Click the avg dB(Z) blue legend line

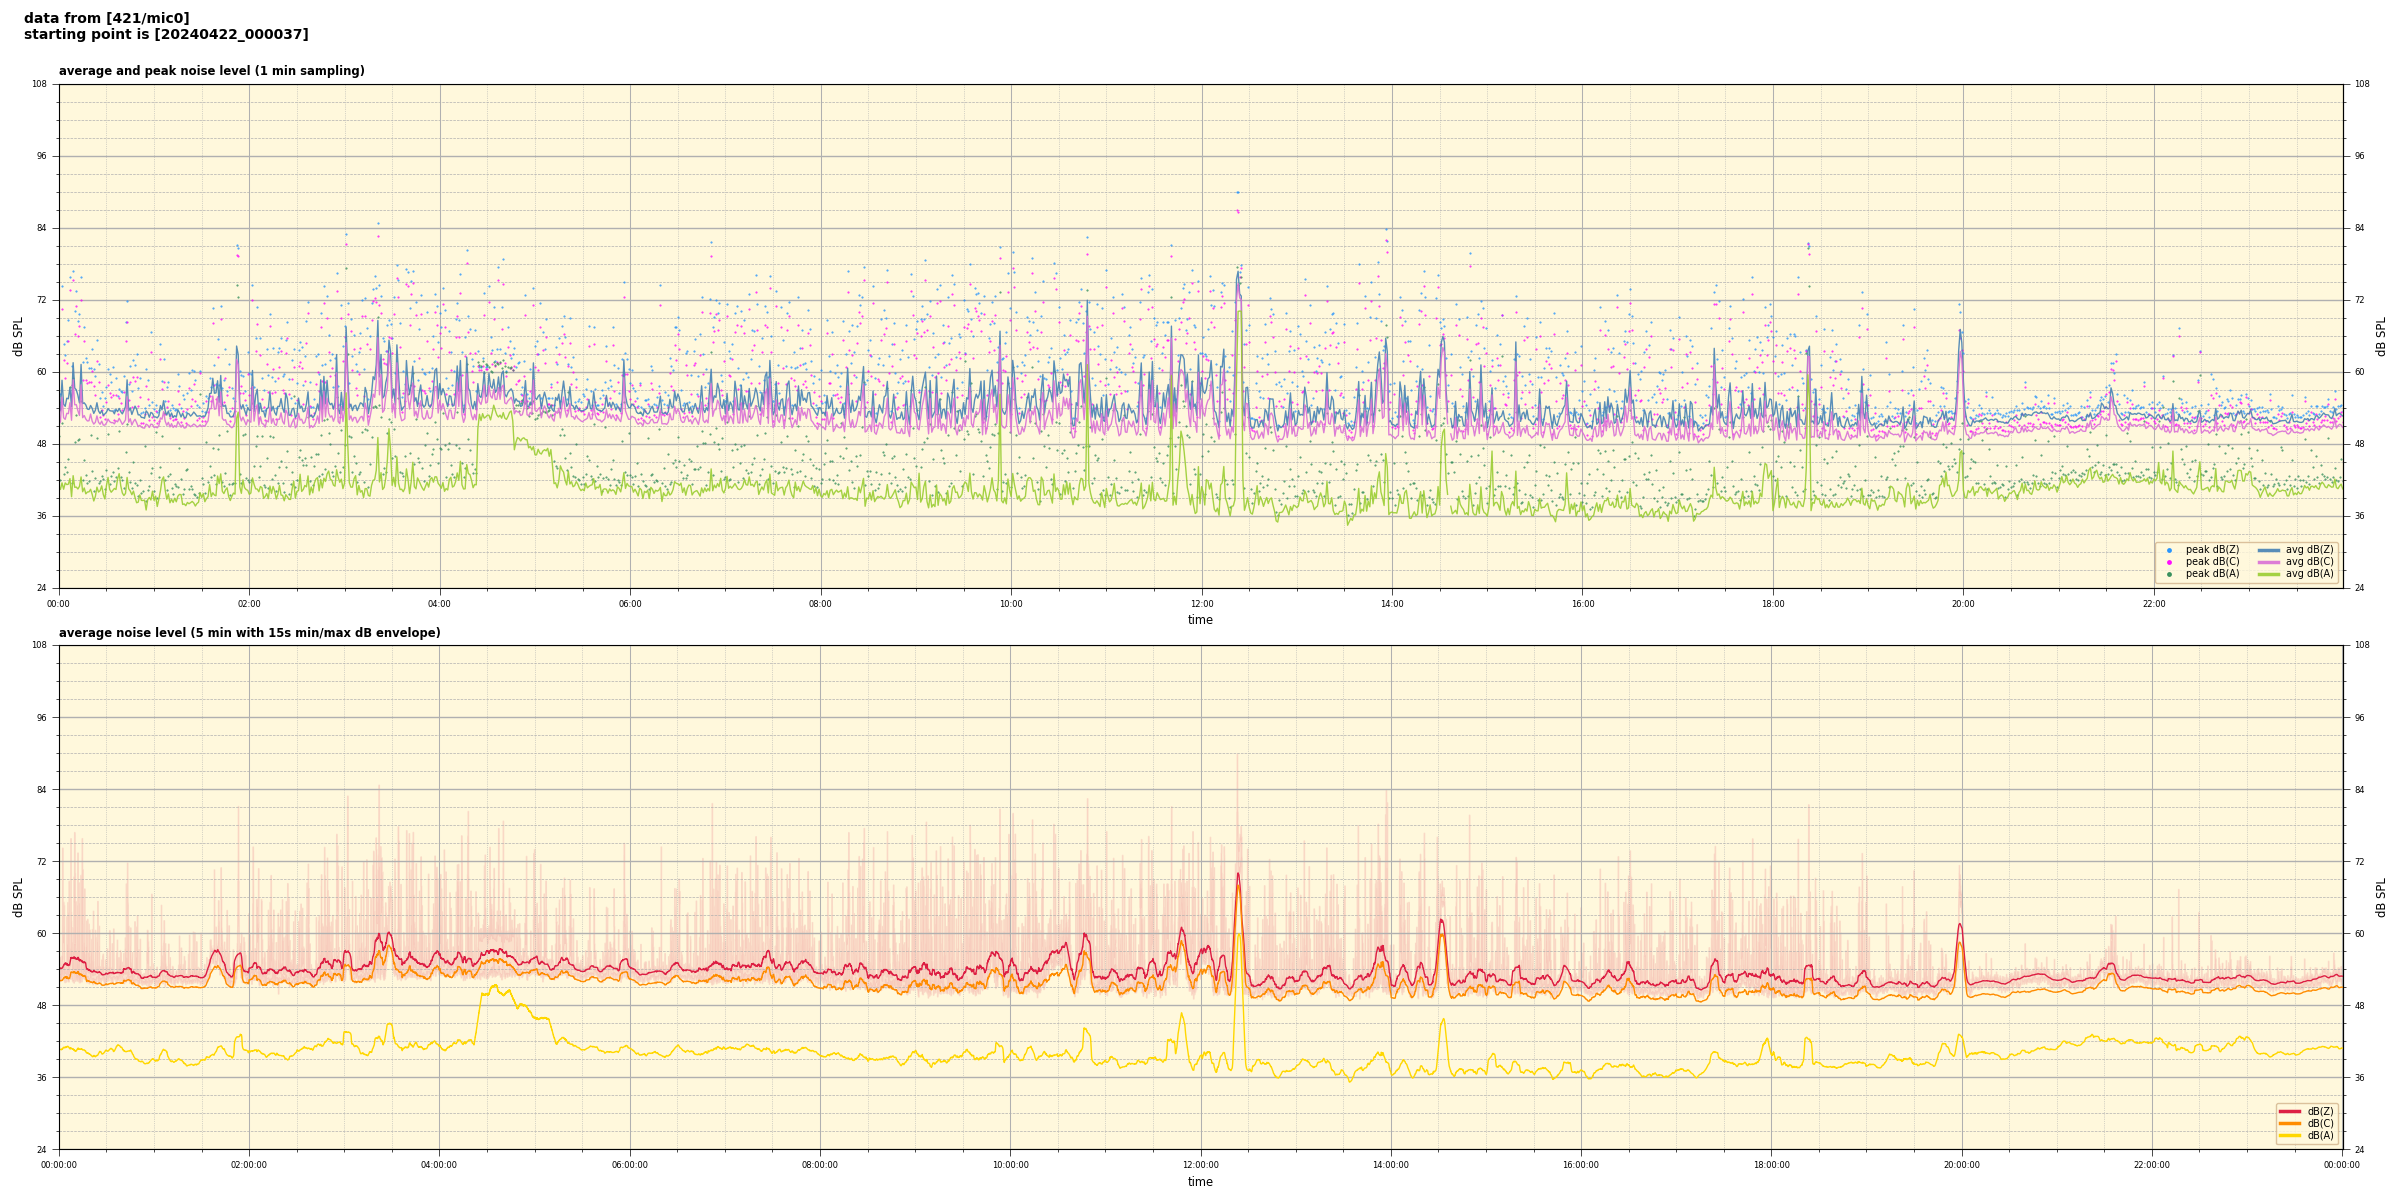2268,550
